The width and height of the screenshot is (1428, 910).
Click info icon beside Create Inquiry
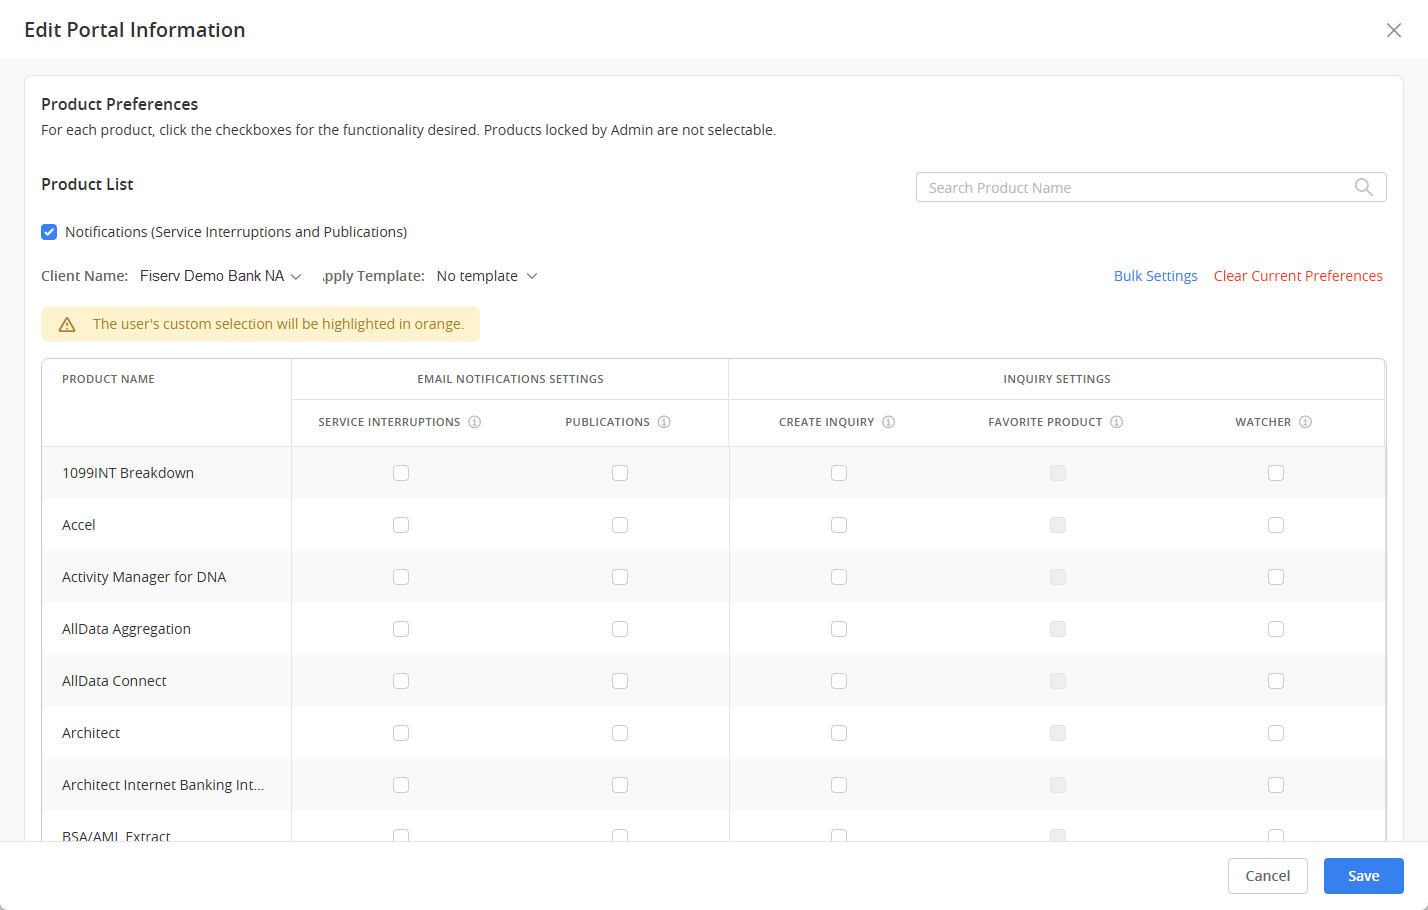tap(888, 422)
